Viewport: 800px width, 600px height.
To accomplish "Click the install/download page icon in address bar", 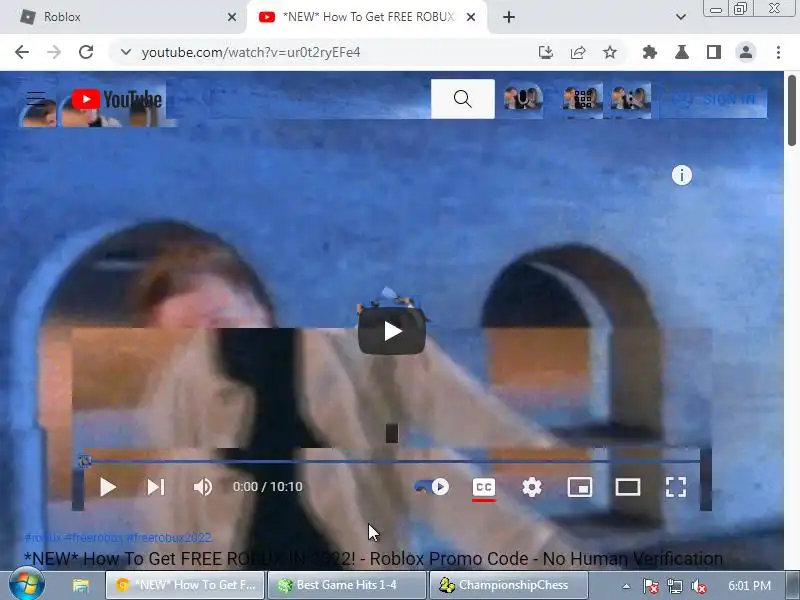I will pyautogui.click(x=546, y=52).
